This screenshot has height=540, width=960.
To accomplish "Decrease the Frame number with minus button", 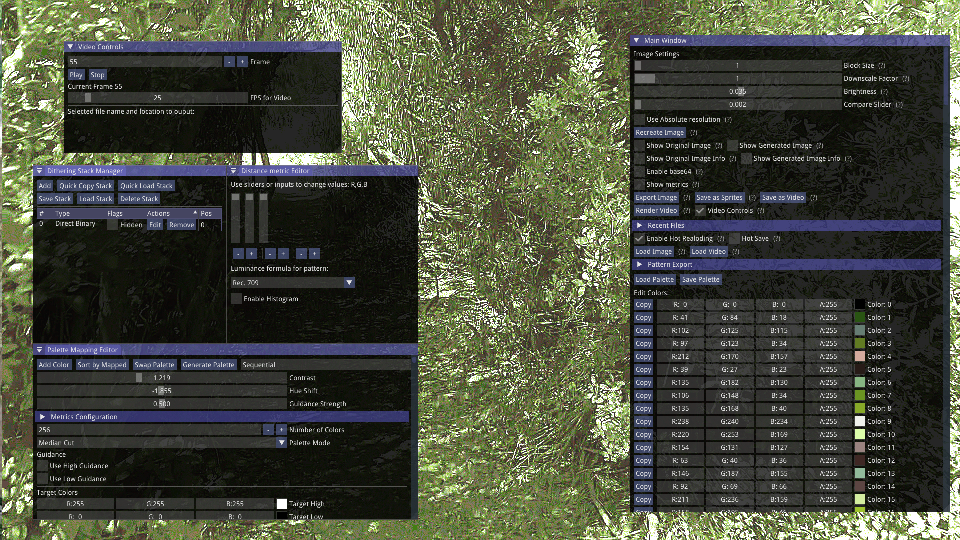I will (229, 62).
